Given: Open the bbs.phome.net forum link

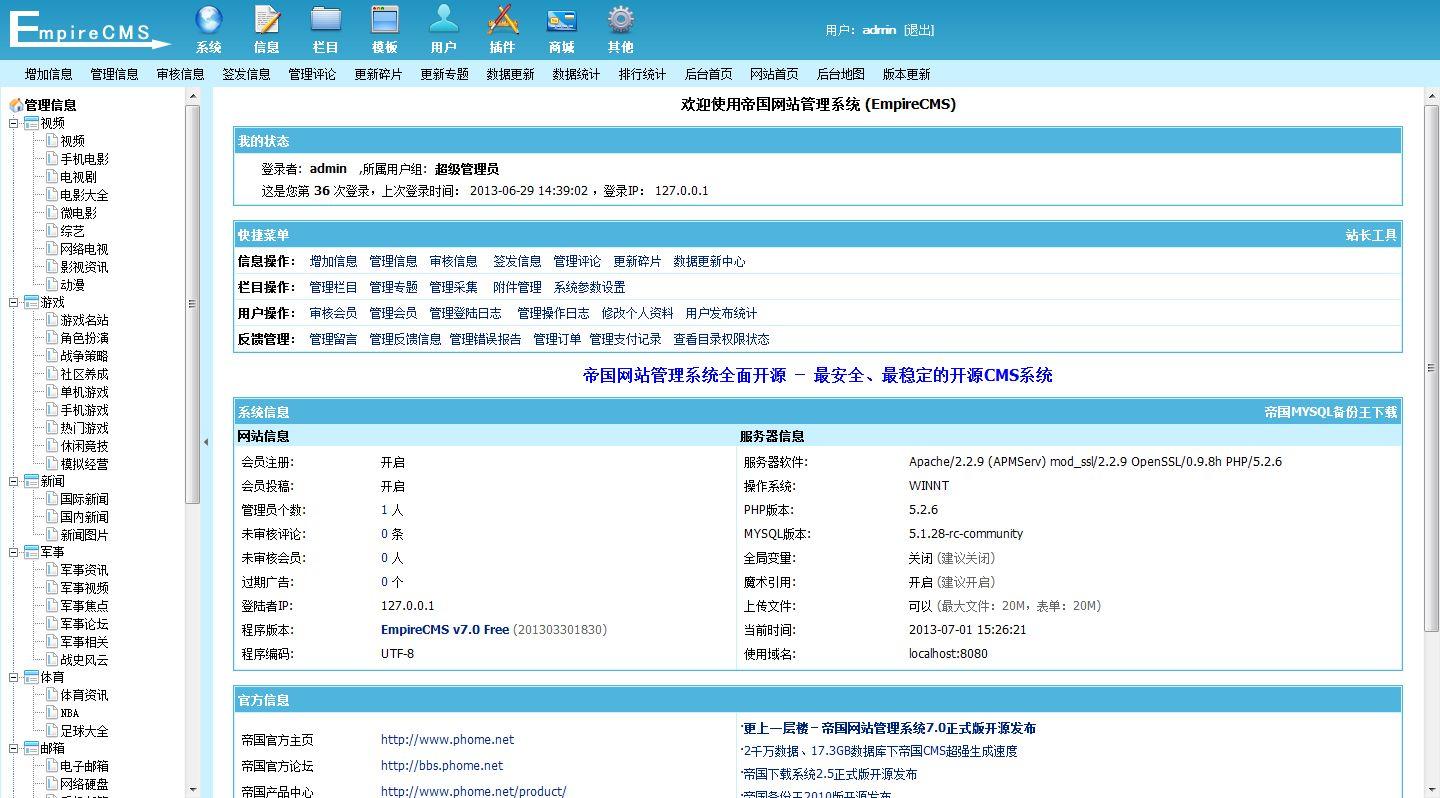Looking at the screenshot, I should tap(441, 766).
